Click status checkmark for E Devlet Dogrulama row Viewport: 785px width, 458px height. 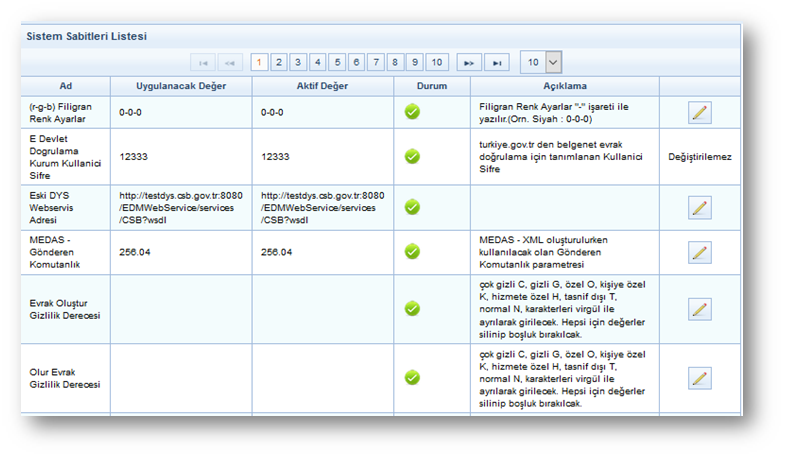(x=412, y=156)
